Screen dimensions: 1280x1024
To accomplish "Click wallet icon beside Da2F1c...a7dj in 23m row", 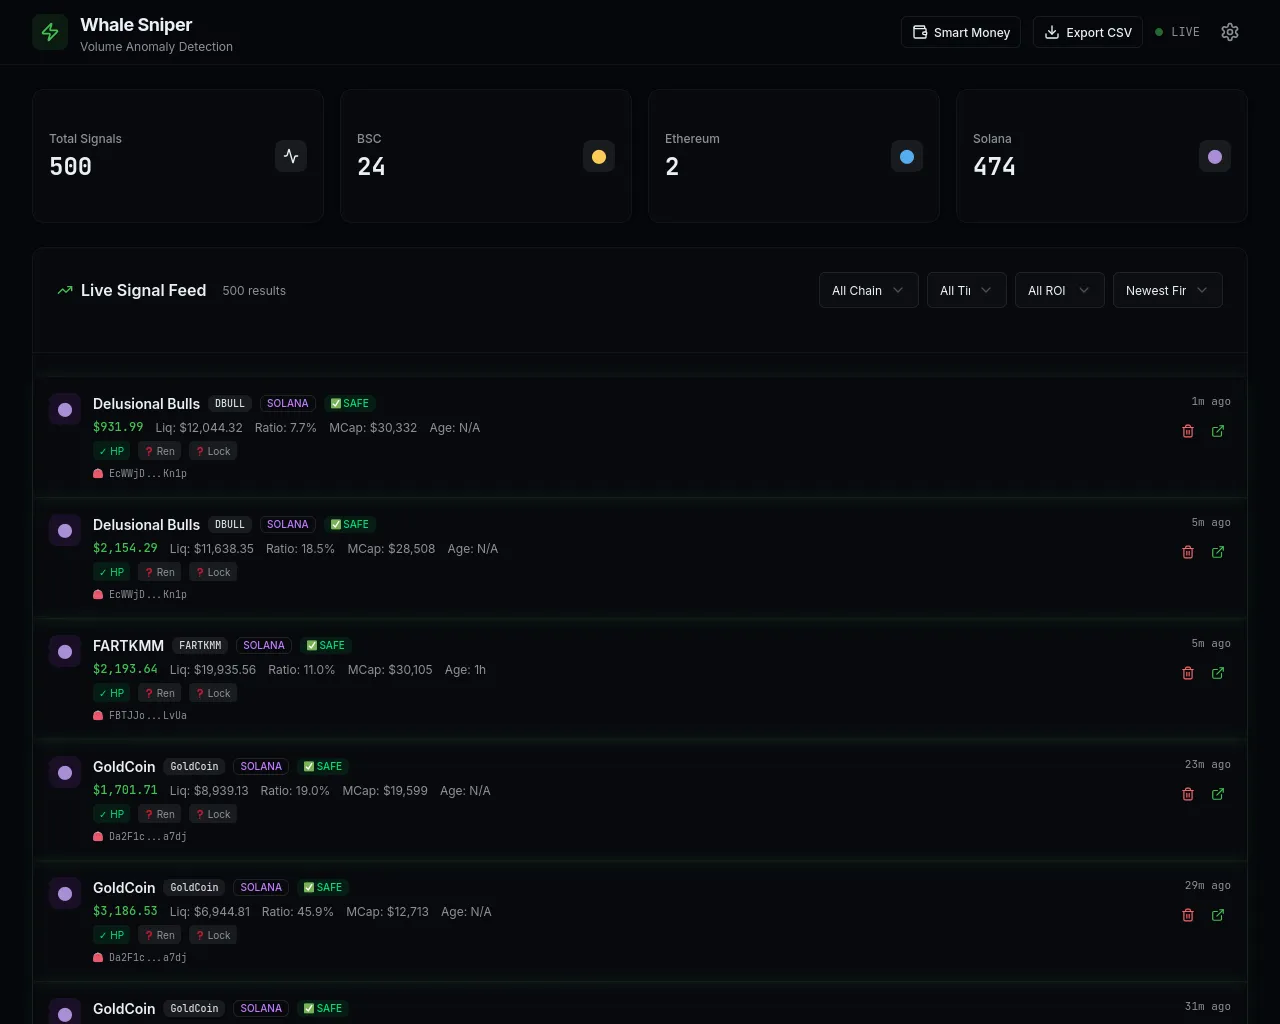I will (98, 837).
